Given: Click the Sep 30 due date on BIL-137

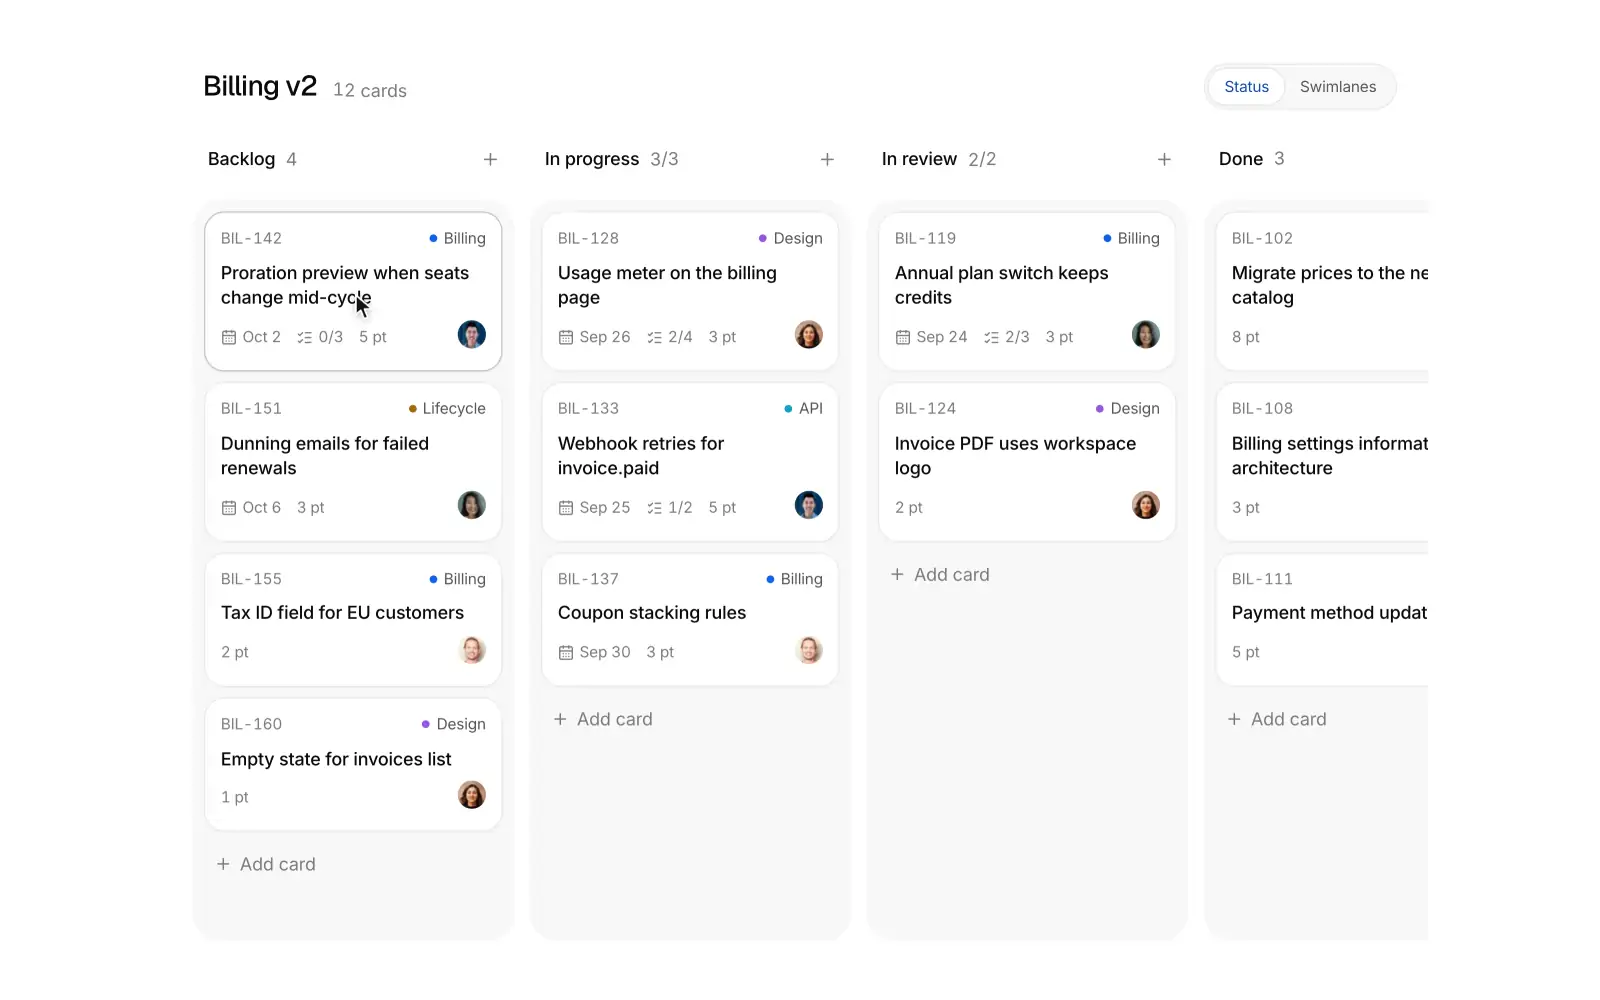Looking at the screenshot, I should 594,652.
